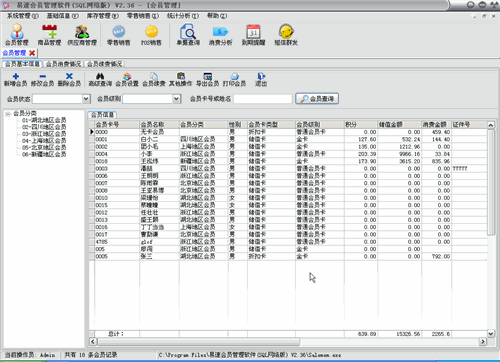The width and height of the screenshot is (500, 362).
Task: Collapse the 会员分类 tree root
Action: 7,114
